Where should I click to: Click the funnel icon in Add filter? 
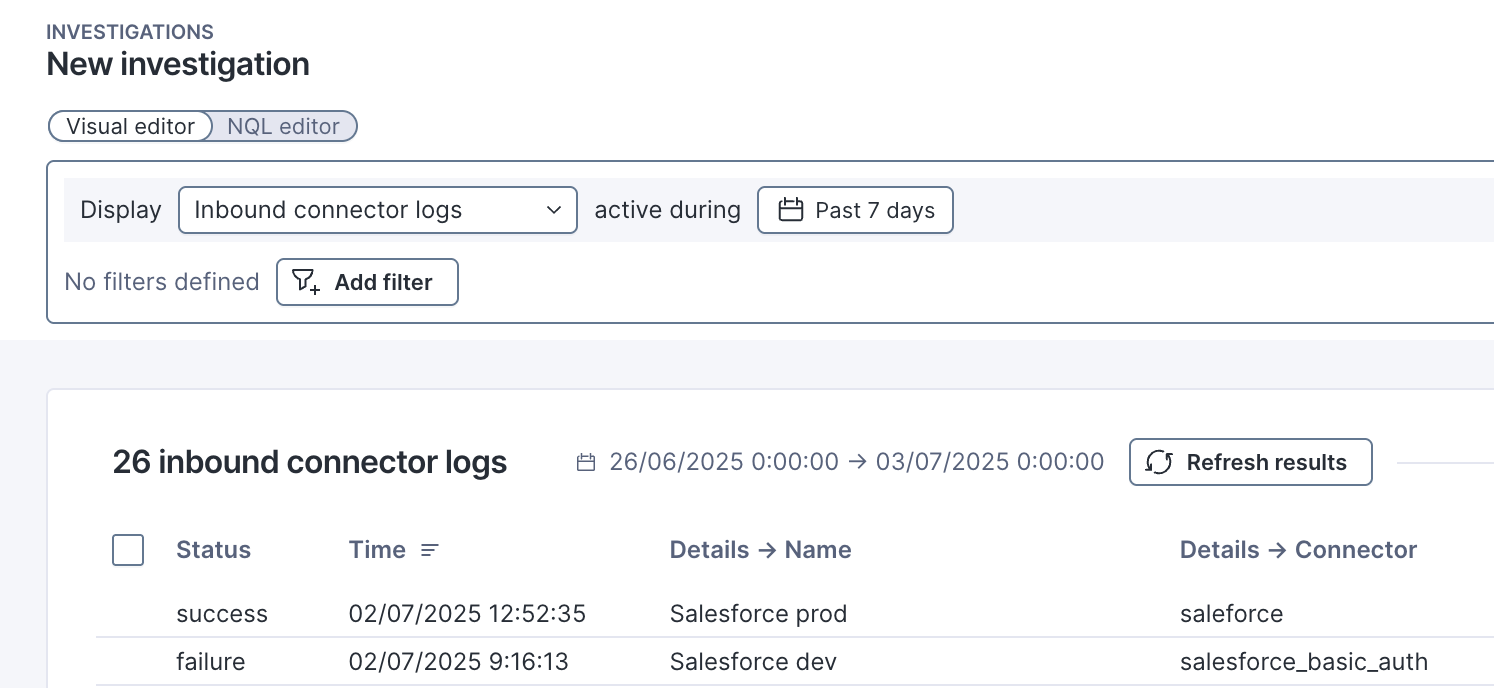click(x=306, y=282)
